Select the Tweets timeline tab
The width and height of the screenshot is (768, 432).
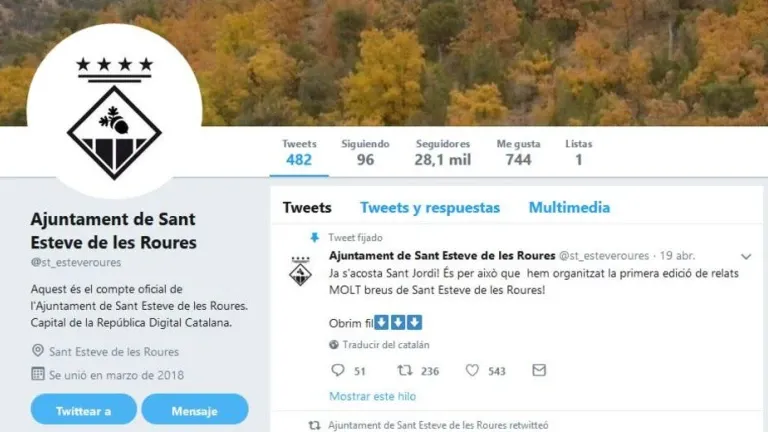point(307,208)
